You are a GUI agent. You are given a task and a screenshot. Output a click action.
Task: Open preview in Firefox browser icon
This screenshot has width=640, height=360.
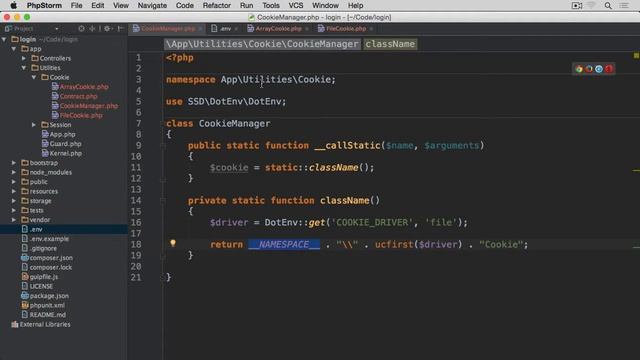pyautogui.click(x=589, y=69)
